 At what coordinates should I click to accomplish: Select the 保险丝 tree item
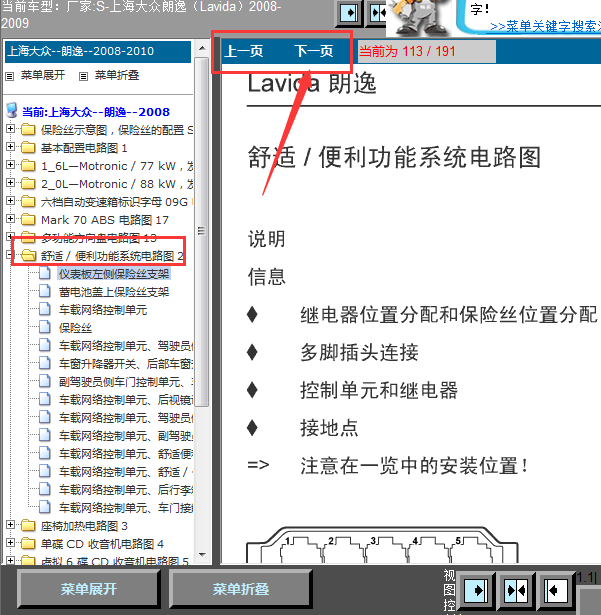75,328
